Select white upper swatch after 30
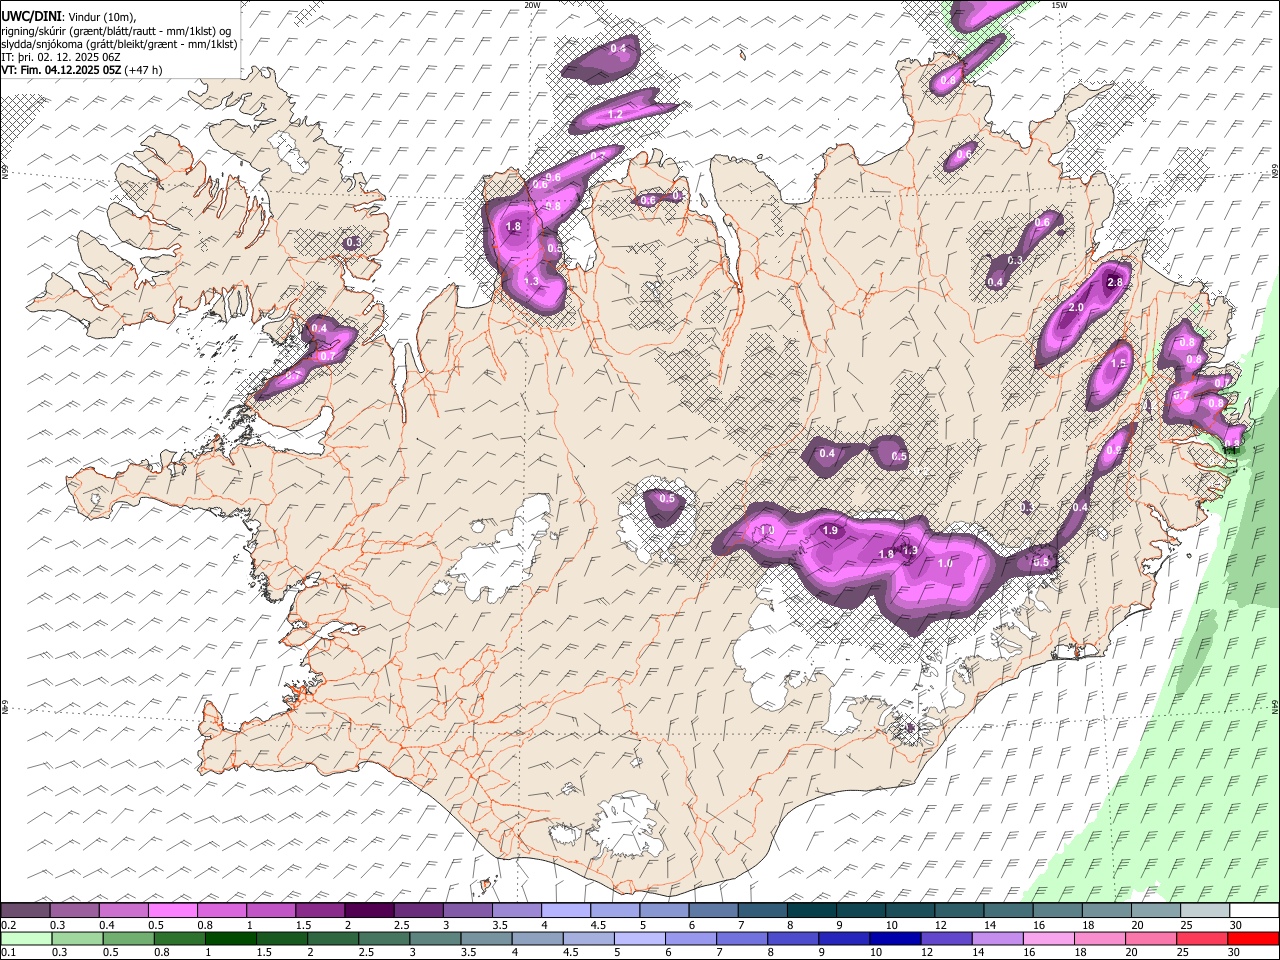 [1255, 911]
